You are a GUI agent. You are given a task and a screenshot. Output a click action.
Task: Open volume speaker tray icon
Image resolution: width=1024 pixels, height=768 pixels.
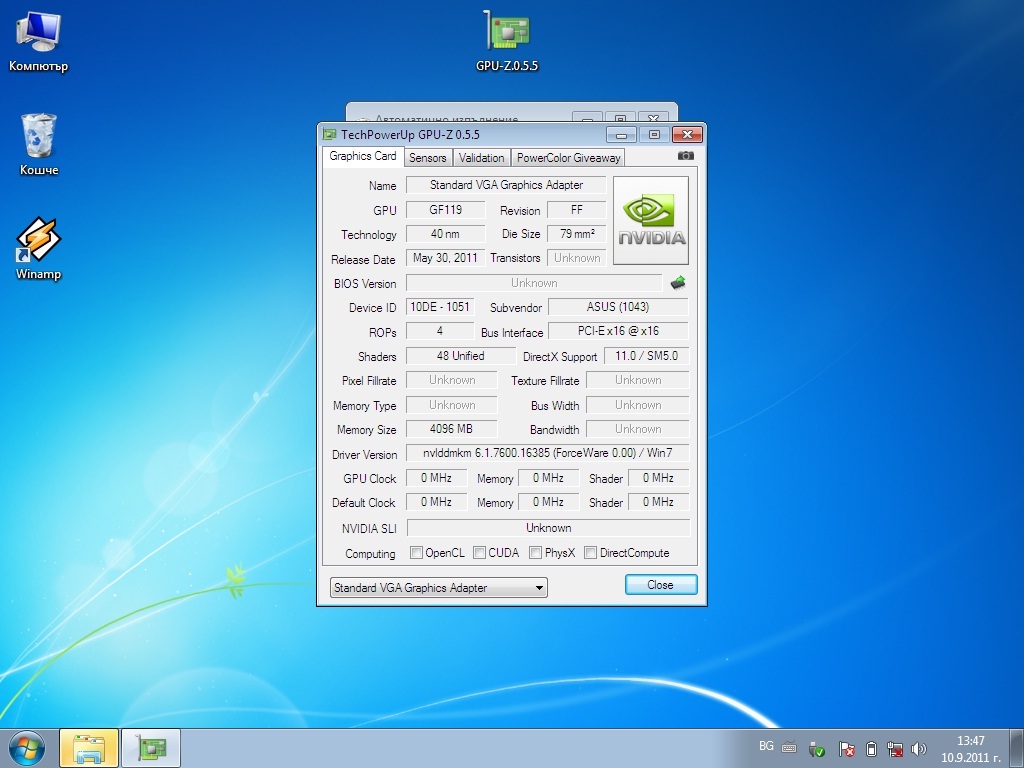pyautogui.click(x=919, y=749)
